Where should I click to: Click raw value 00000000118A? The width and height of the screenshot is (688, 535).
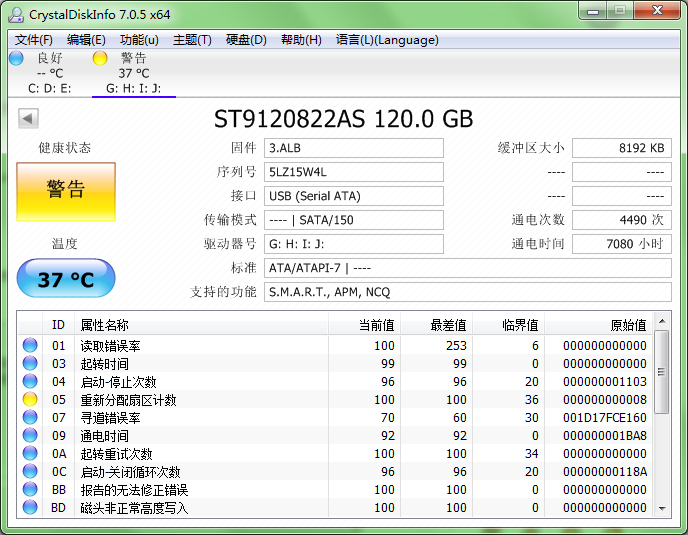pyautogui.click(x=605, y=471)
